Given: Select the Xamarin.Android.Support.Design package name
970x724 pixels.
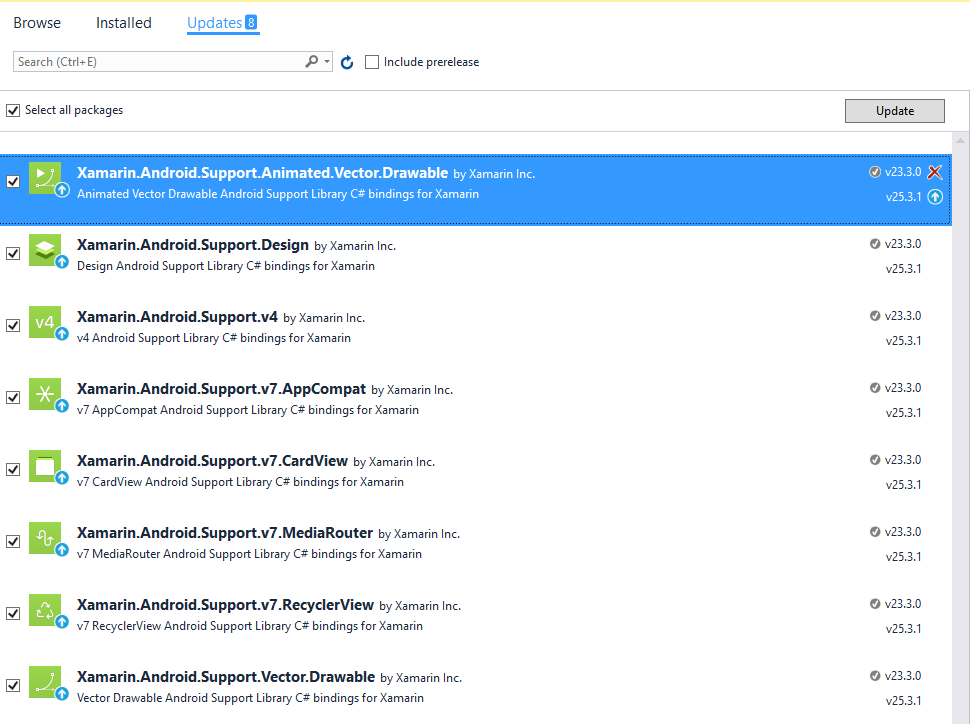Looking at the screenshot, I should coord(192,245).
